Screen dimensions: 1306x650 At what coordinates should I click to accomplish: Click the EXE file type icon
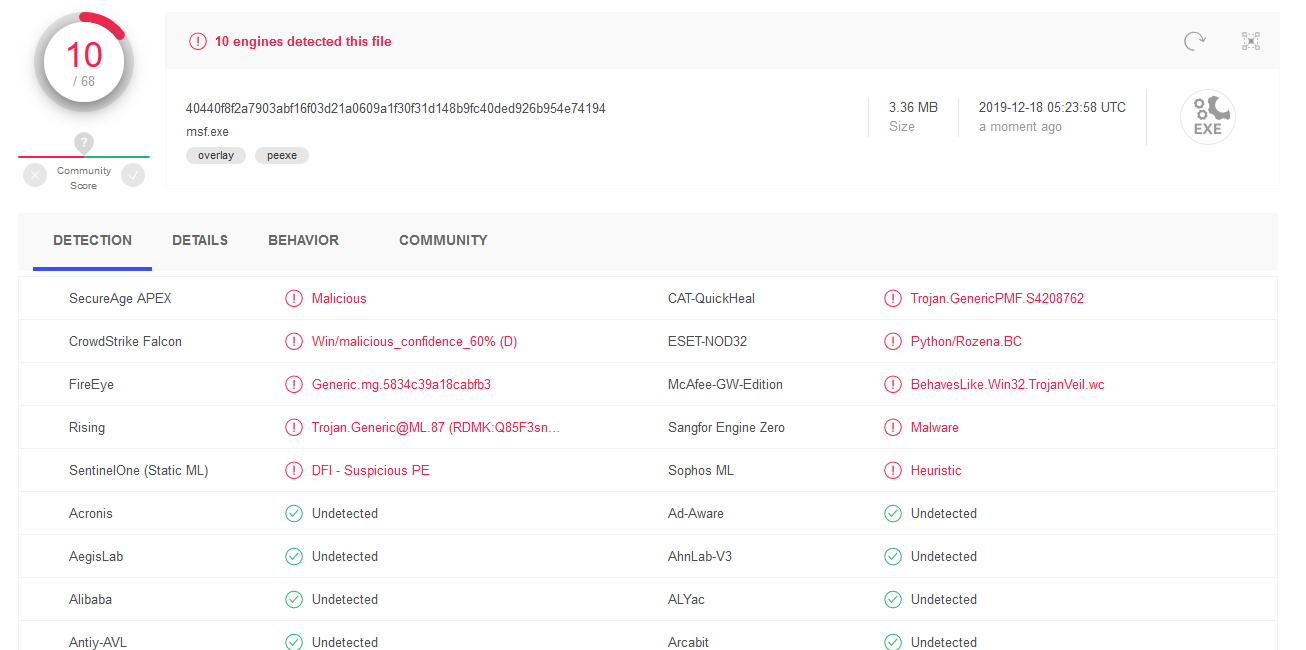1207,117
